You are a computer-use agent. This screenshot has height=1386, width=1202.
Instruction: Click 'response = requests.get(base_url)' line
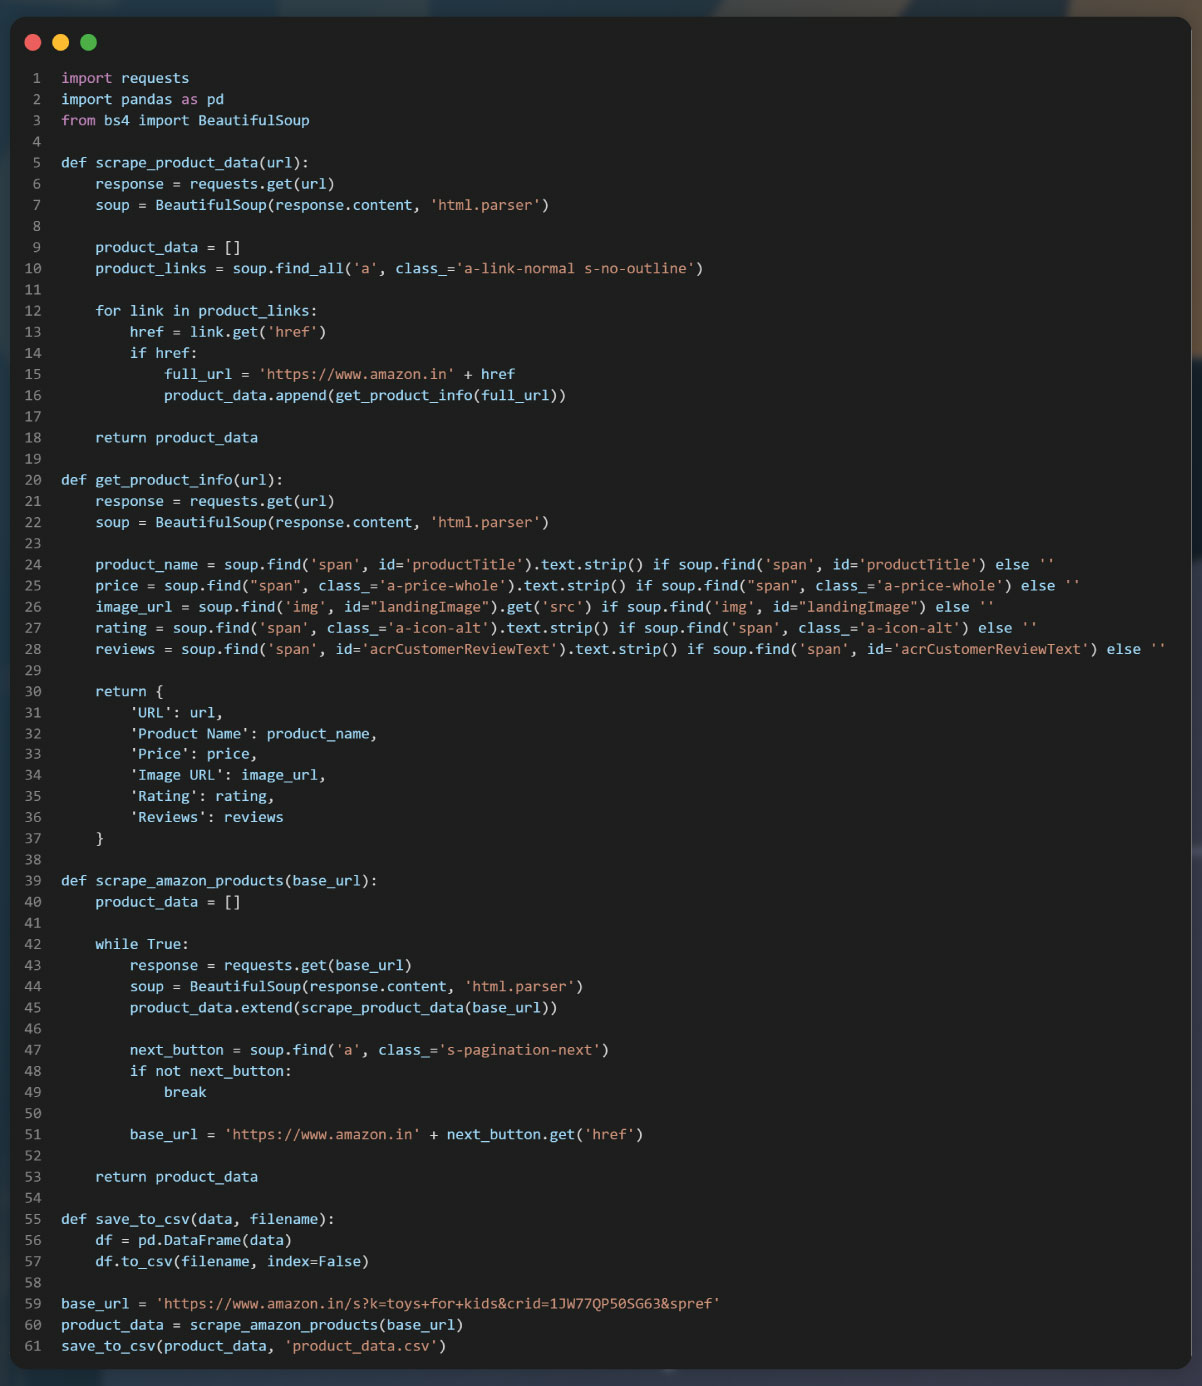coord(271,965)
